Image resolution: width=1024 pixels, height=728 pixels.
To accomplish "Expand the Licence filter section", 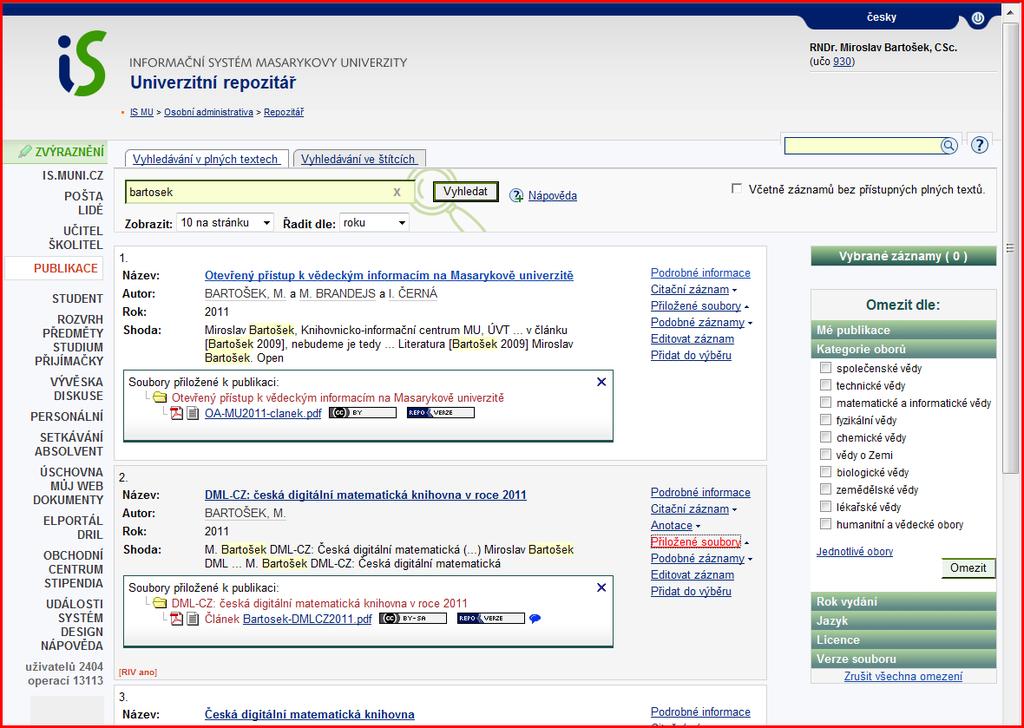I will 903,639.
